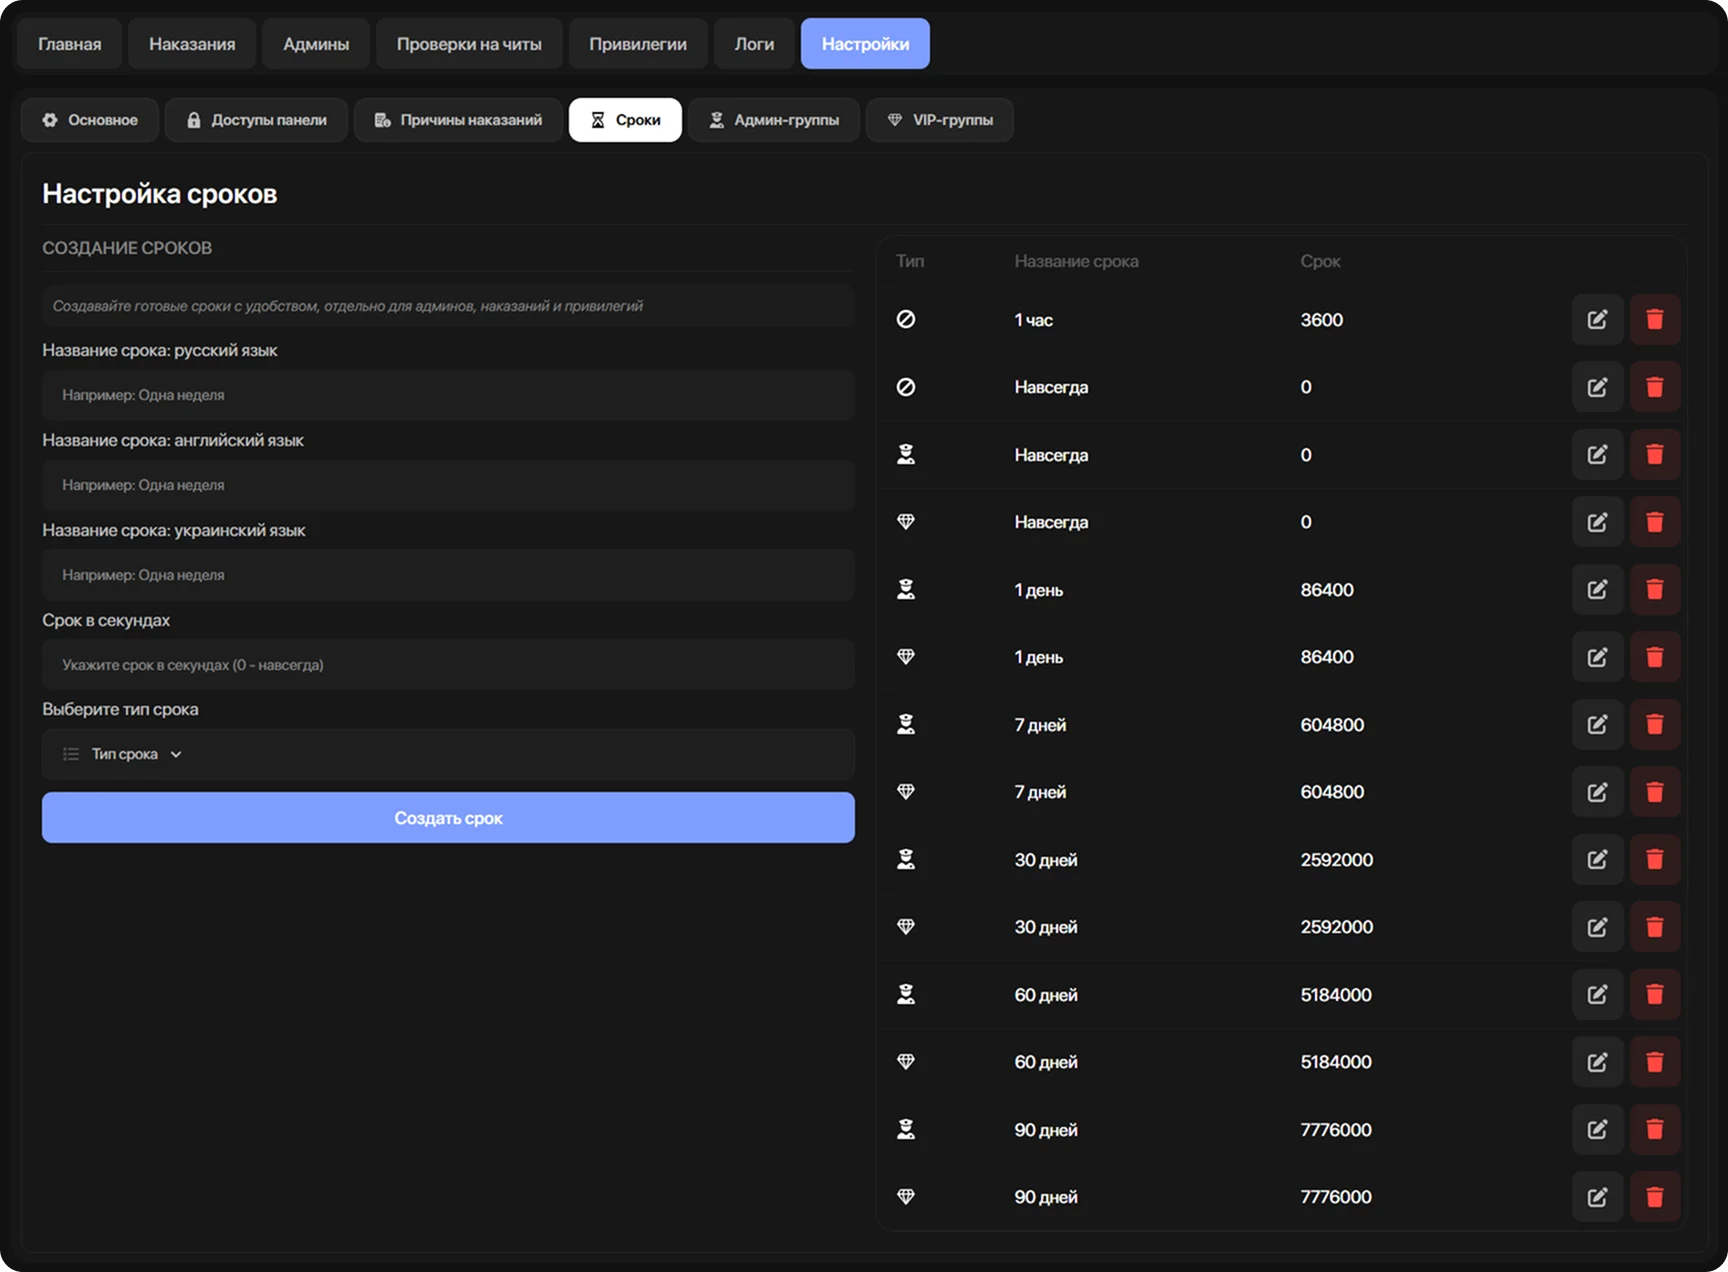
Task: Open the Проверки на читы tab
Action: click(469, 44)
